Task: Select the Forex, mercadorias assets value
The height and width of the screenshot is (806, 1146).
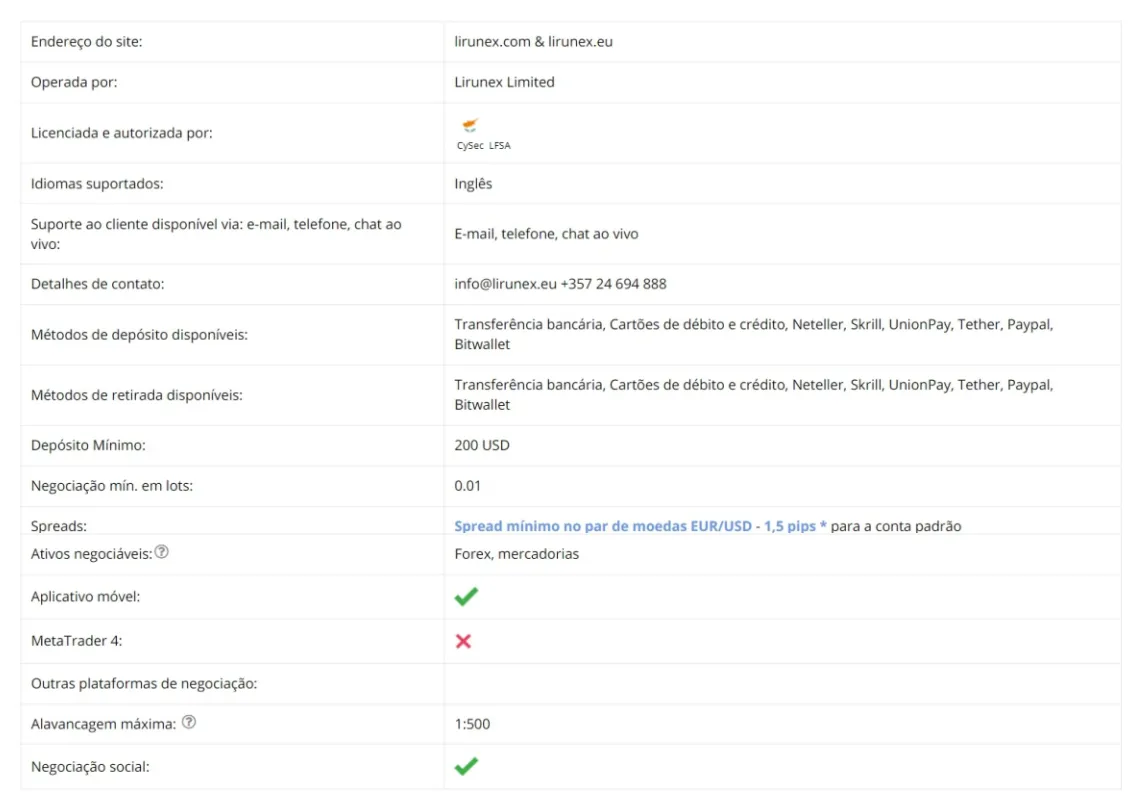Action: (x=517, y=554)
